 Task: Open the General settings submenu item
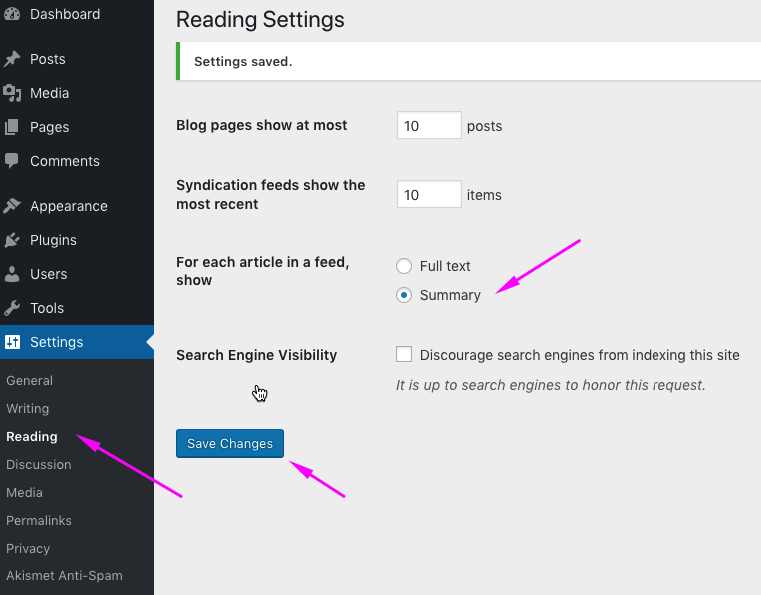[x=29, y=380]
